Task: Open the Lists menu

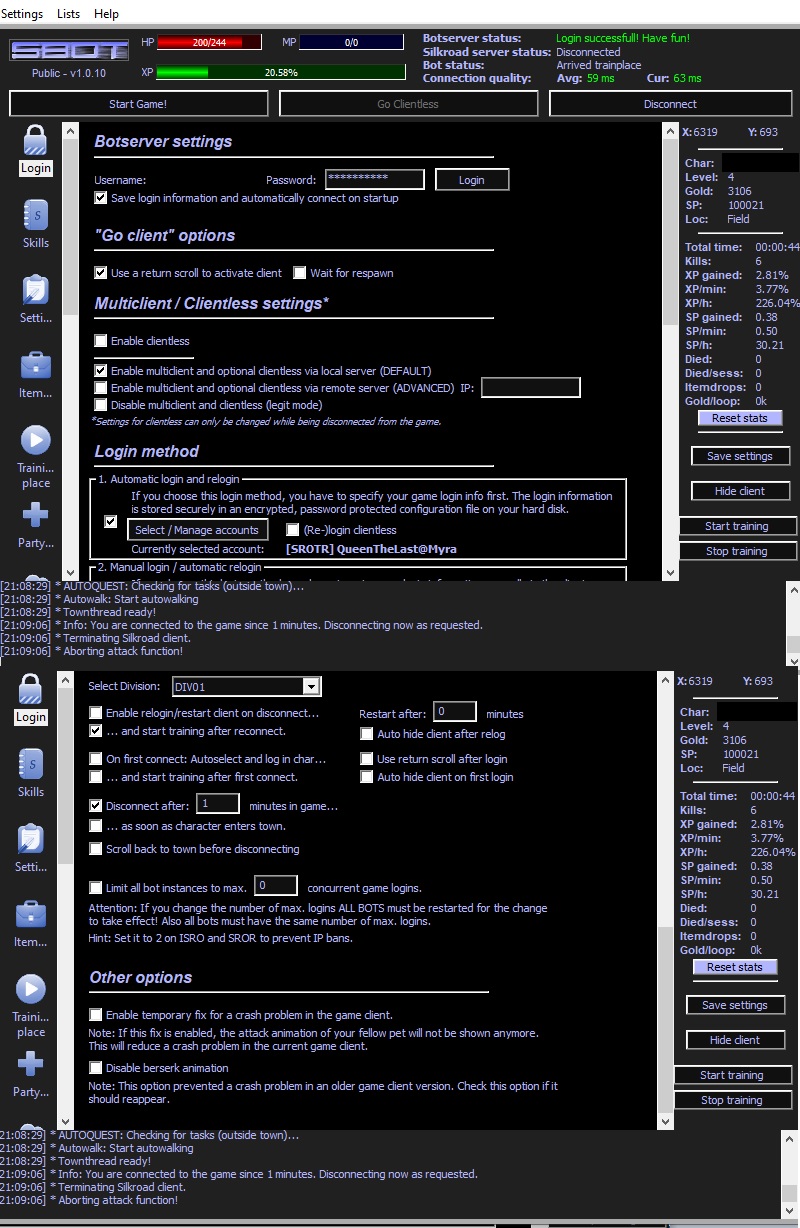Action: point(69,14)
